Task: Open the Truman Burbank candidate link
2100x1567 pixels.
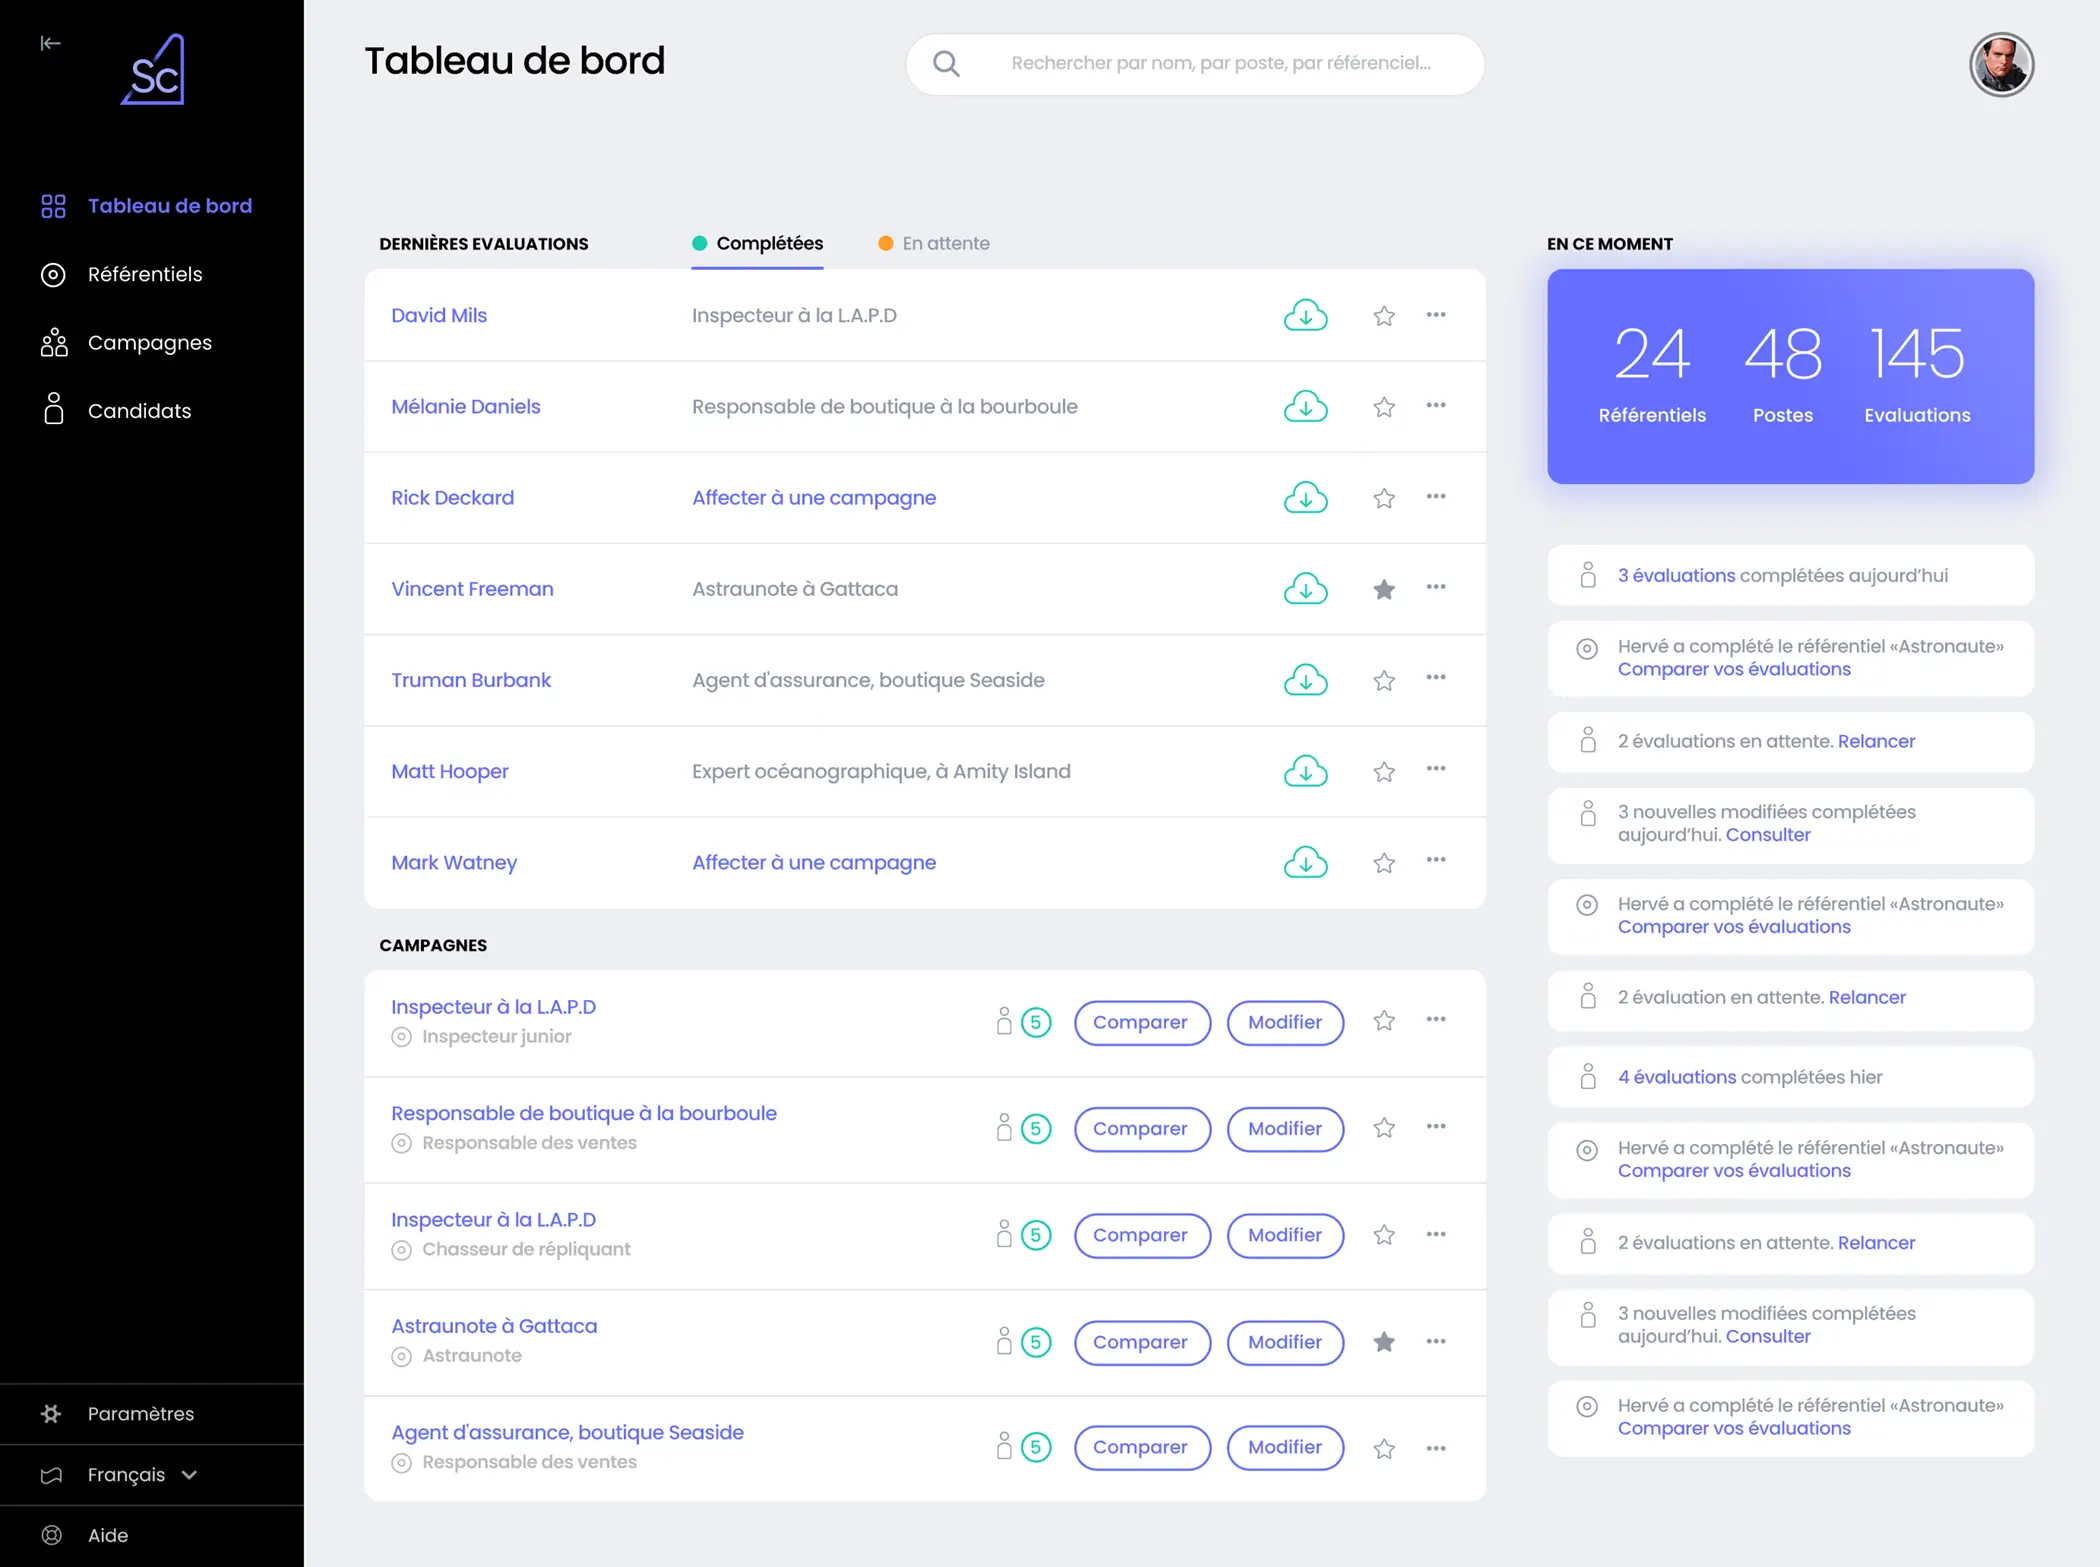Action: [471, 680]
